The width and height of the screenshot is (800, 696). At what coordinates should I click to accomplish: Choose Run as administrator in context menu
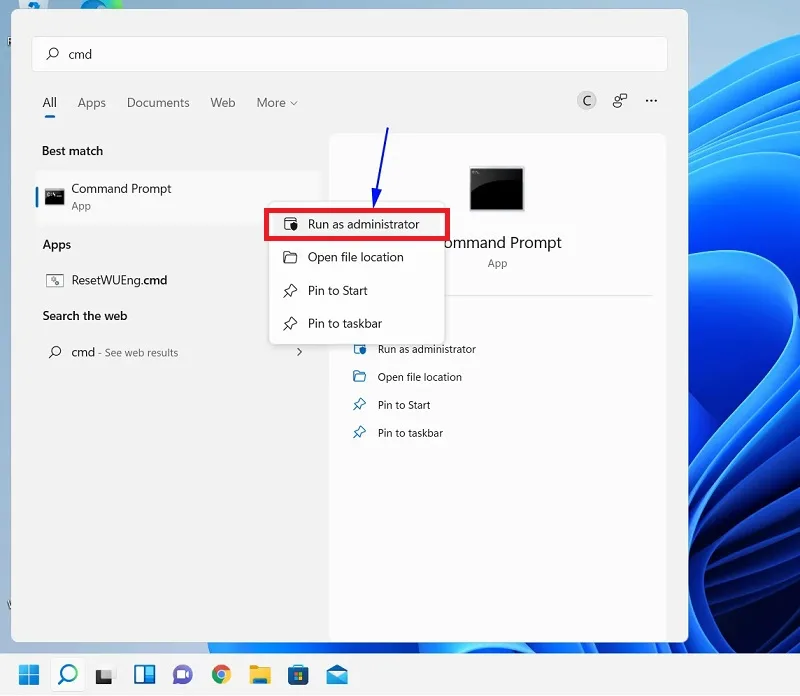357,224
